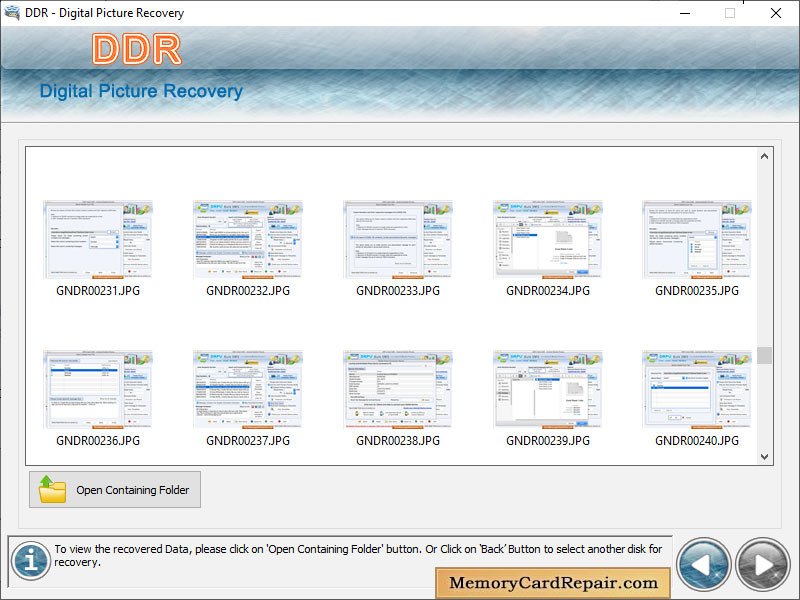The width and height of the screenshot is (800, 600).
Task: Select the GNDR00237.JPG thumbnail
Action: point(248,389)
